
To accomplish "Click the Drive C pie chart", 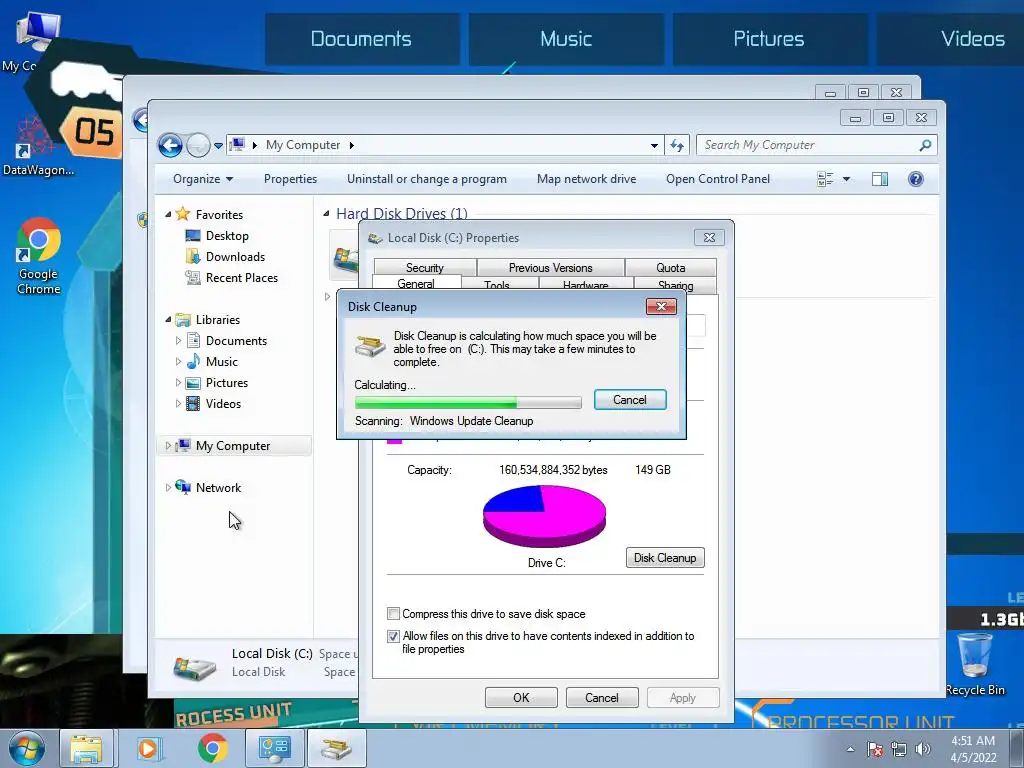I will point(544,516).
